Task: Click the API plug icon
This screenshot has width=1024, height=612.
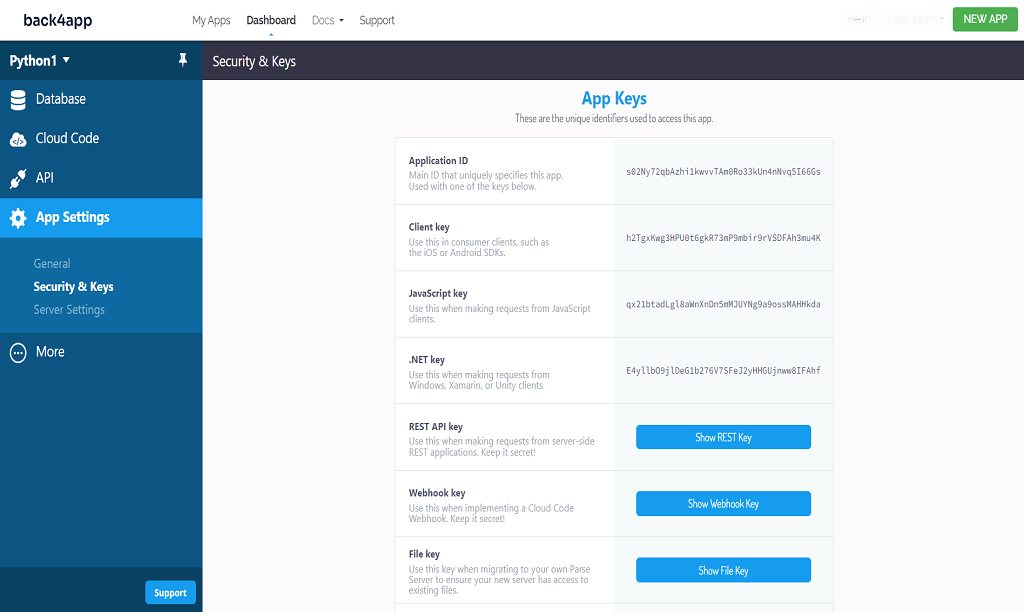Action: coord(18,178)
